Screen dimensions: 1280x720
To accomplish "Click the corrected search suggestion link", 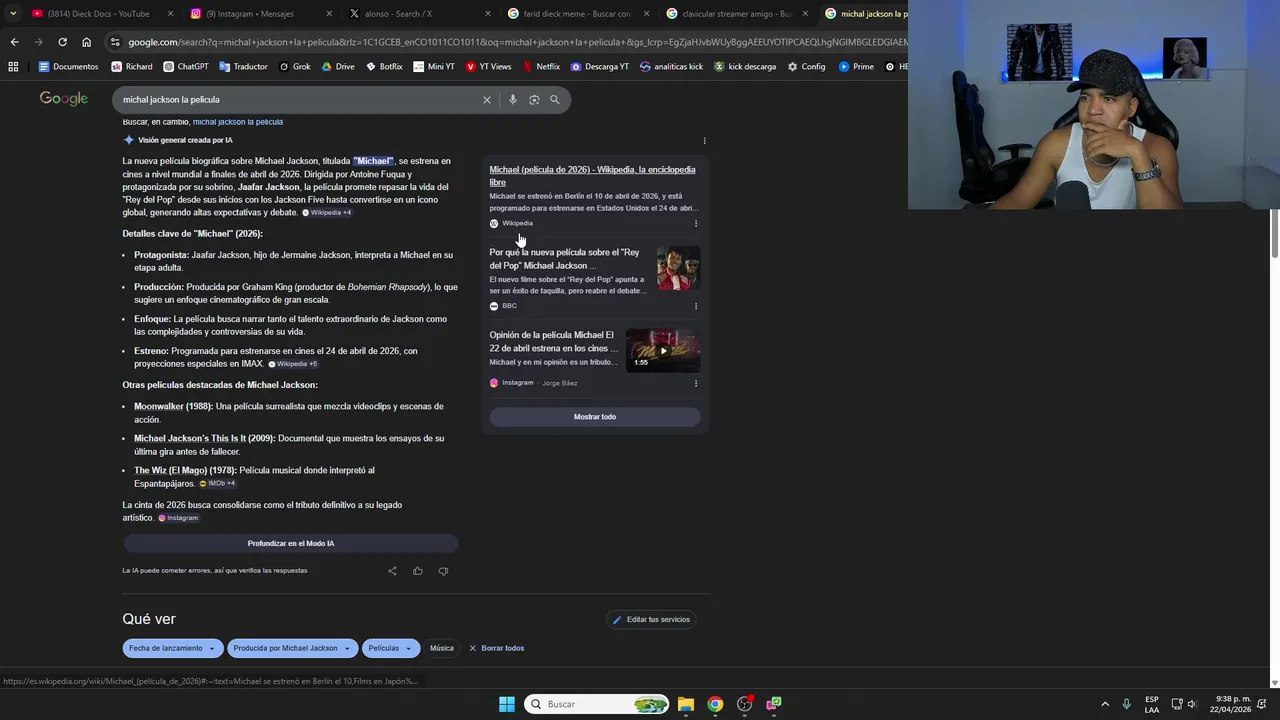I will [x=238, y=122].
